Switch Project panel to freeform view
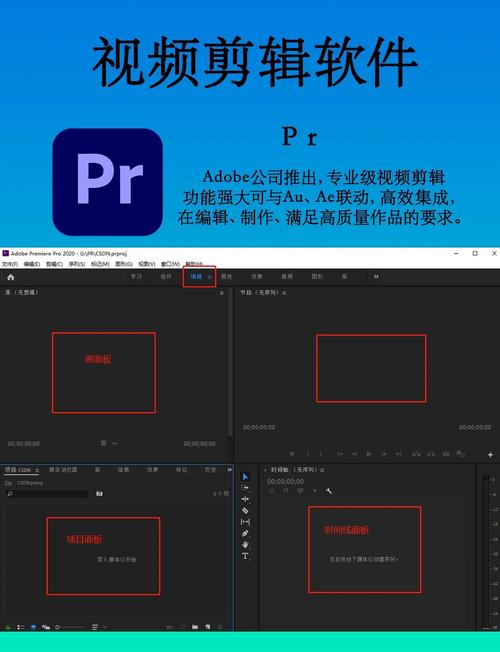500x652 pixels. pyautogui.click(x=46, y=627)
